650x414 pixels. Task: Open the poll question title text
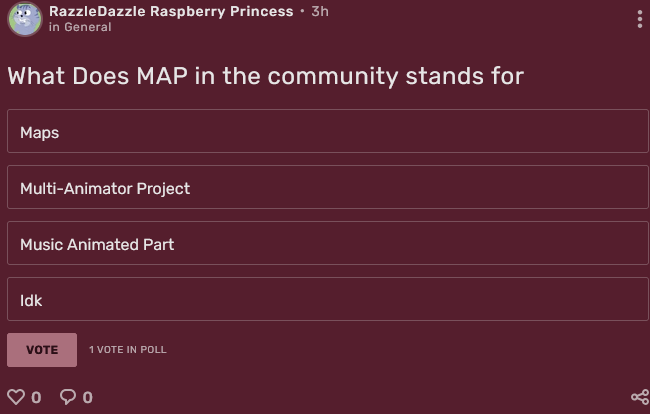265,76
